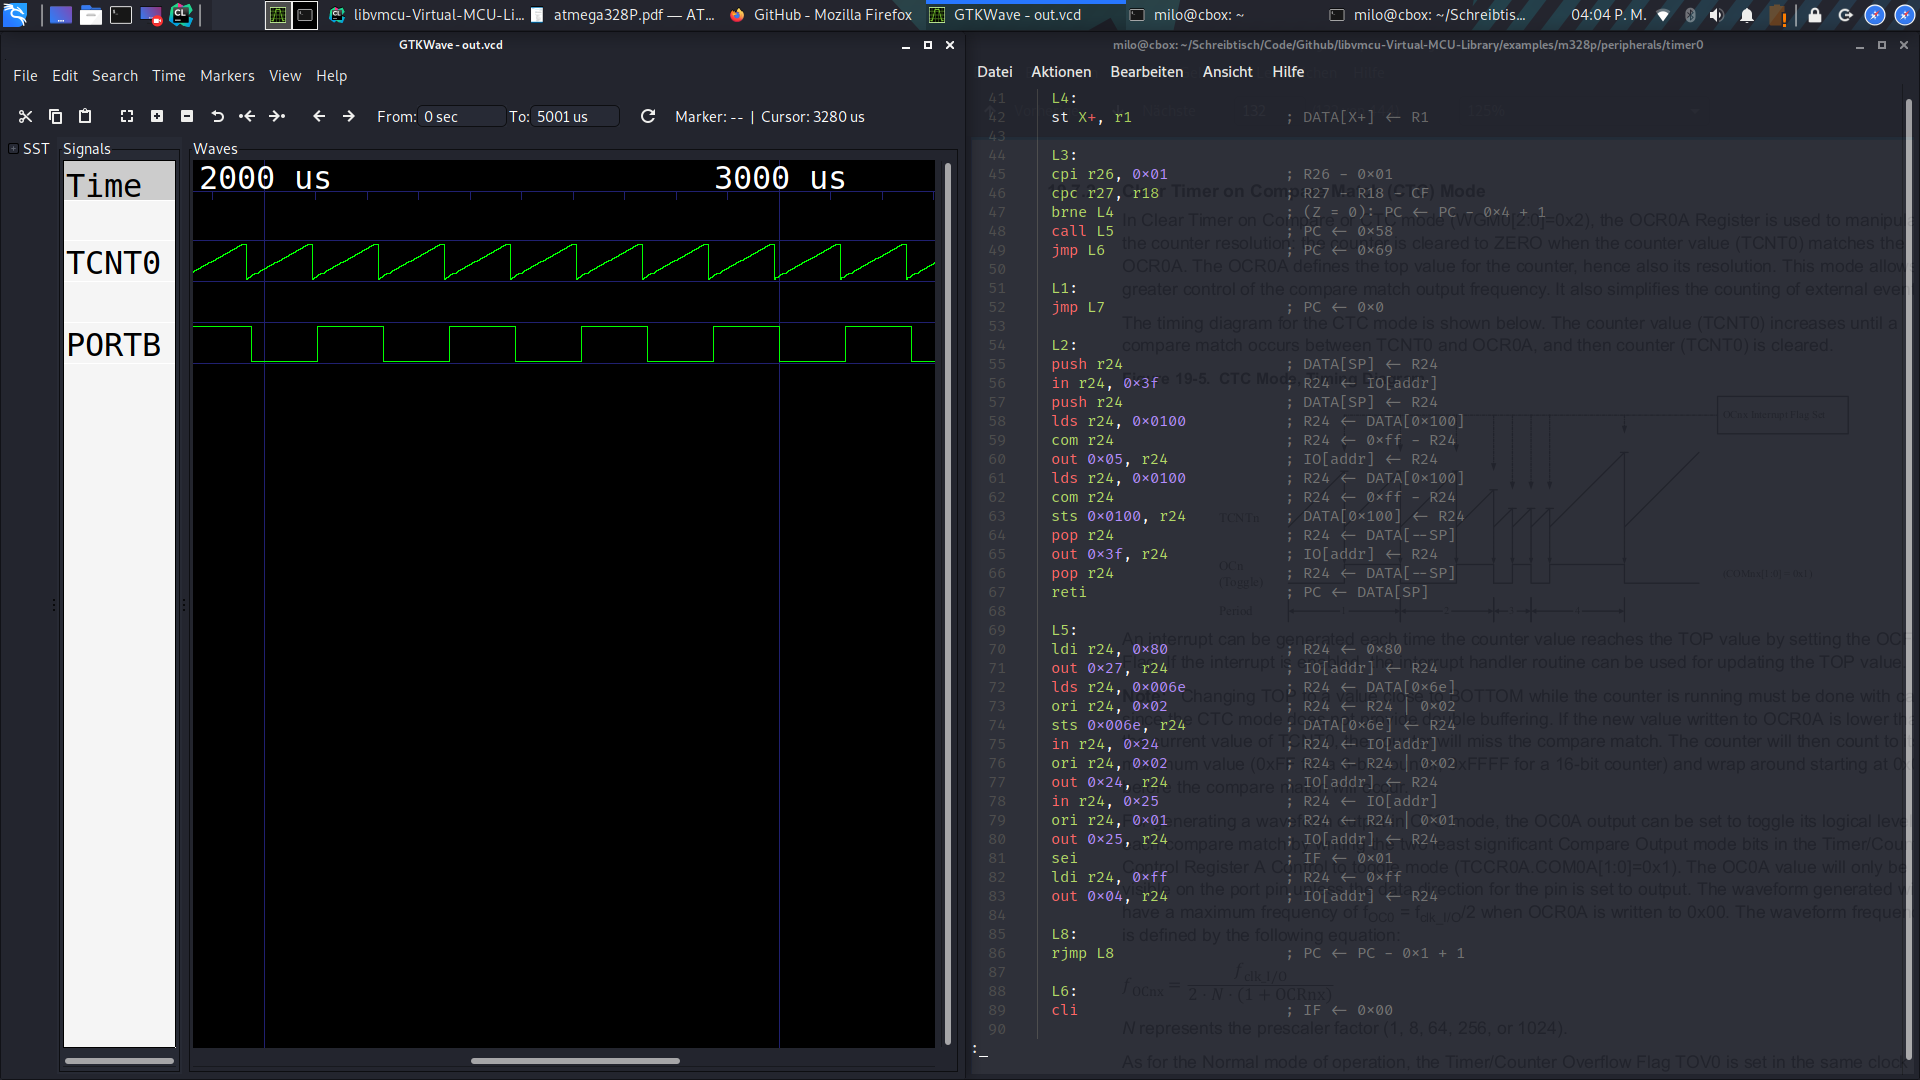The width and height of the screenshot is (1920, 1080).
Task: Click the Paste clipboard icon in GTKWave toolbar
Action: (x=85, y=117)
